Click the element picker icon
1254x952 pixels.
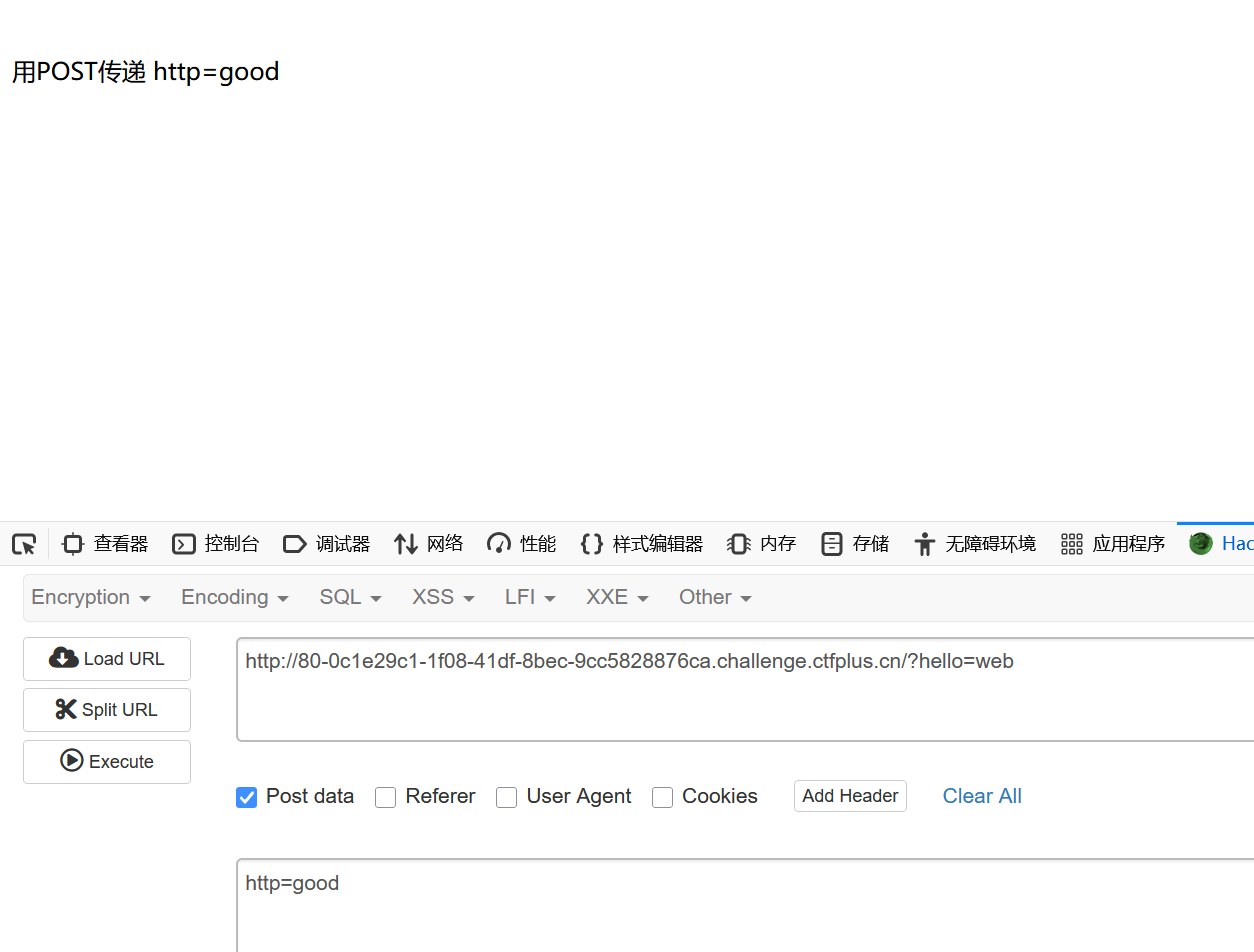(x=24, y=544)
